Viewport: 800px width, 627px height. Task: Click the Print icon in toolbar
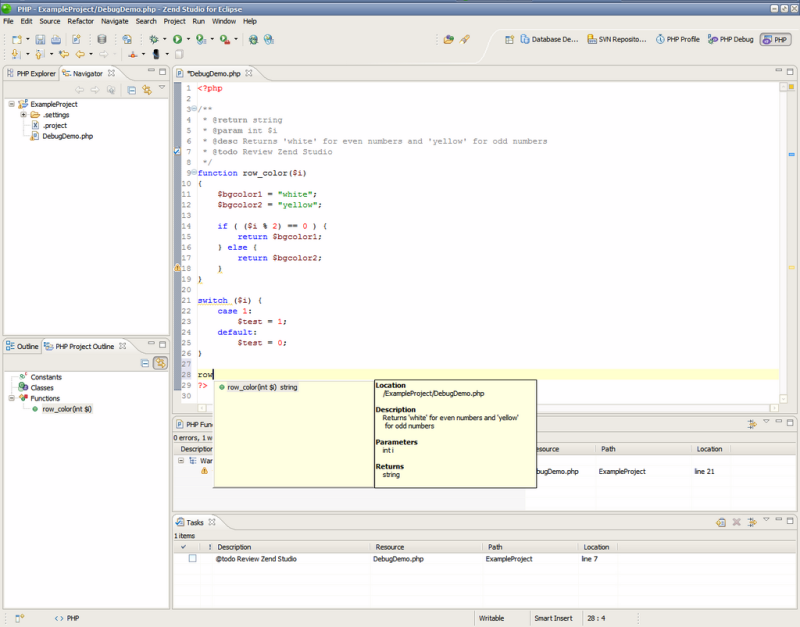[x=56, y=39]
